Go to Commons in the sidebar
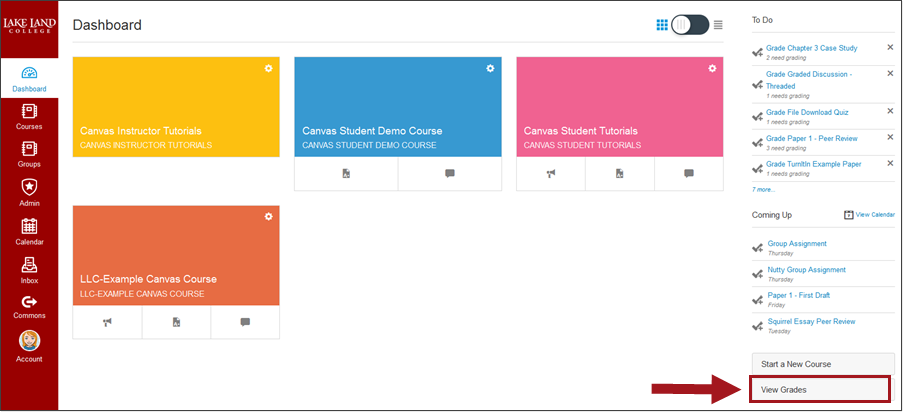Screen dimensions: 904x413 click(29, 306)
